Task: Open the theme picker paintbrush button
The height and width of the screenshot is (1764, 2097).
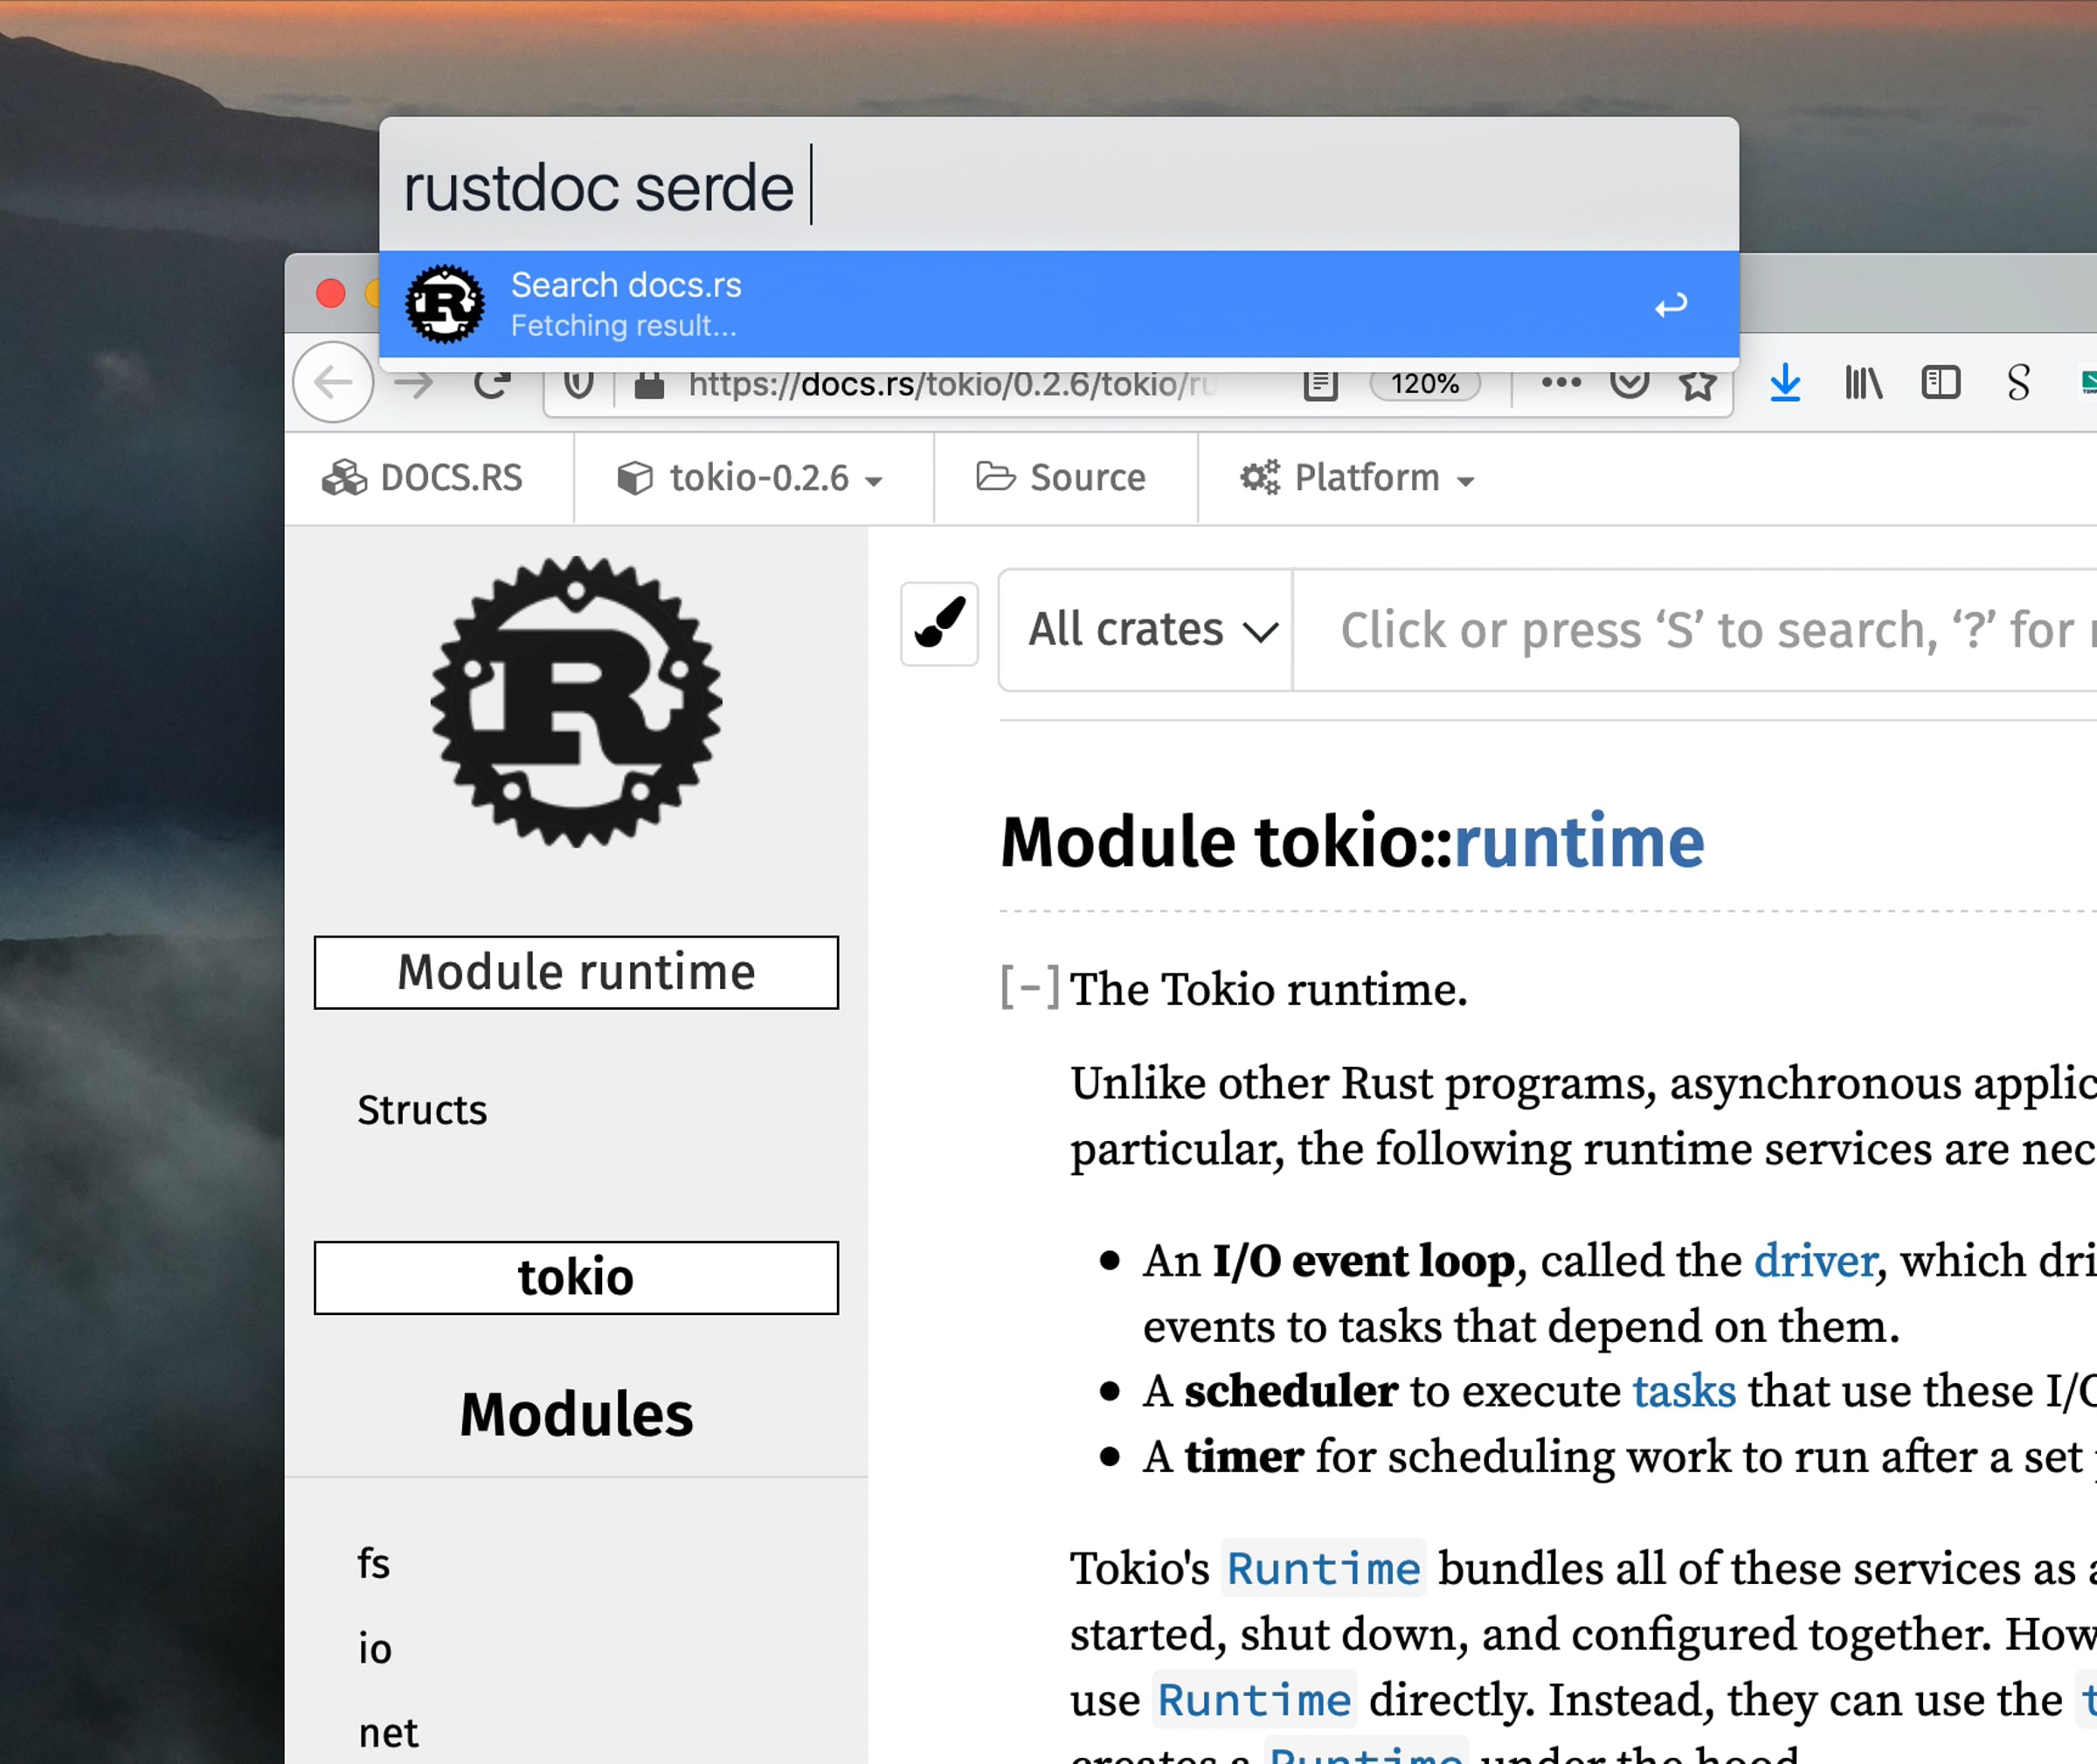Action: 939,624
